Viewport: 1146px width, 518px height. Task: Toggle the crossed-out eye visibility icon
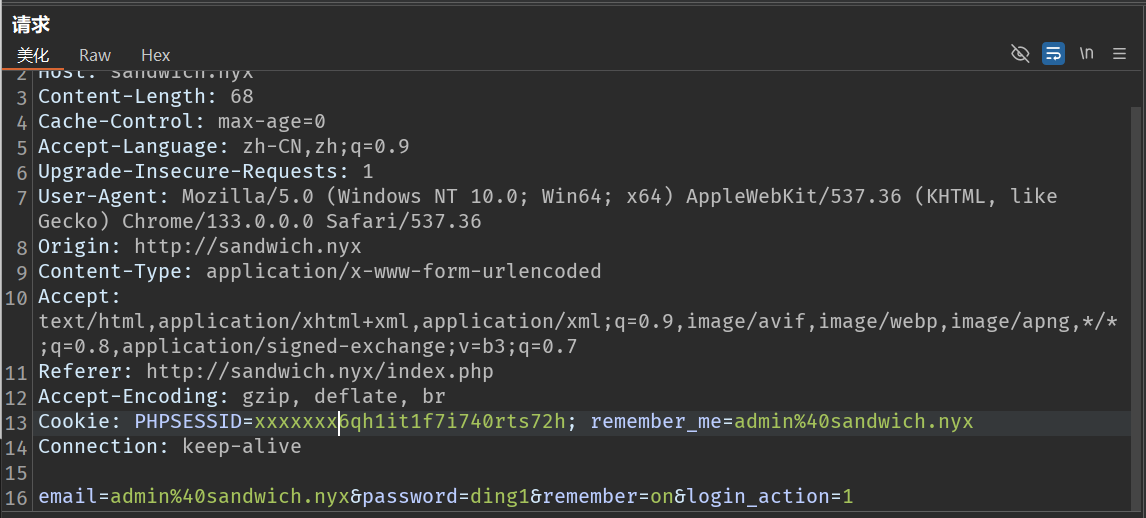1020,54
